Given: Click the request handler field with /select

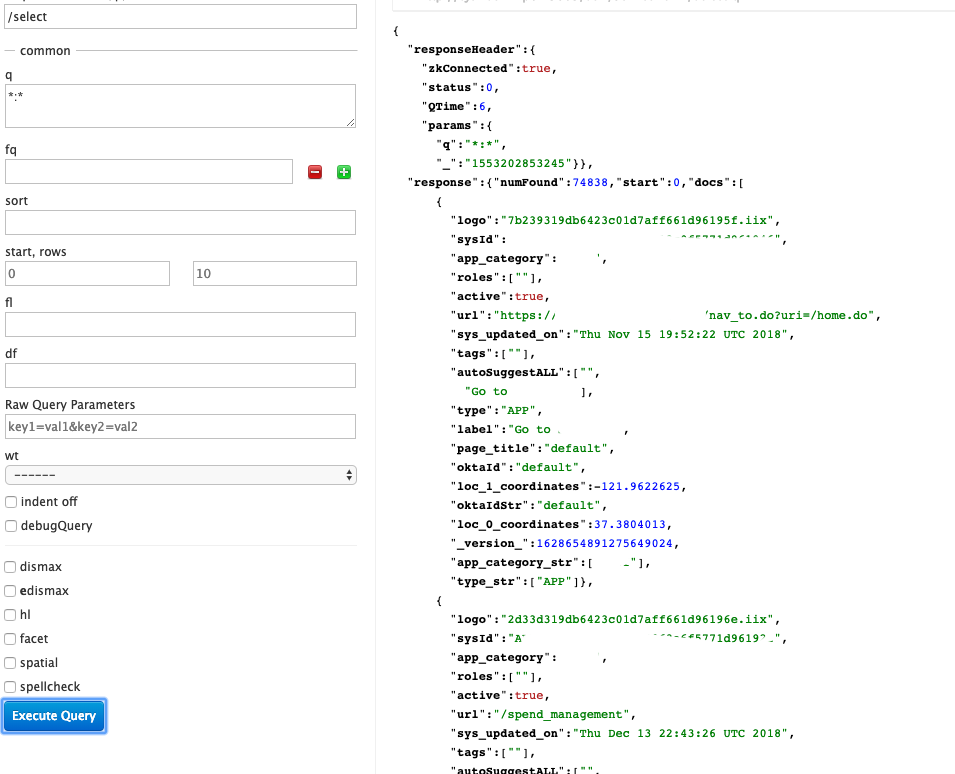Looking at the screenshot, I should [181, 17].
